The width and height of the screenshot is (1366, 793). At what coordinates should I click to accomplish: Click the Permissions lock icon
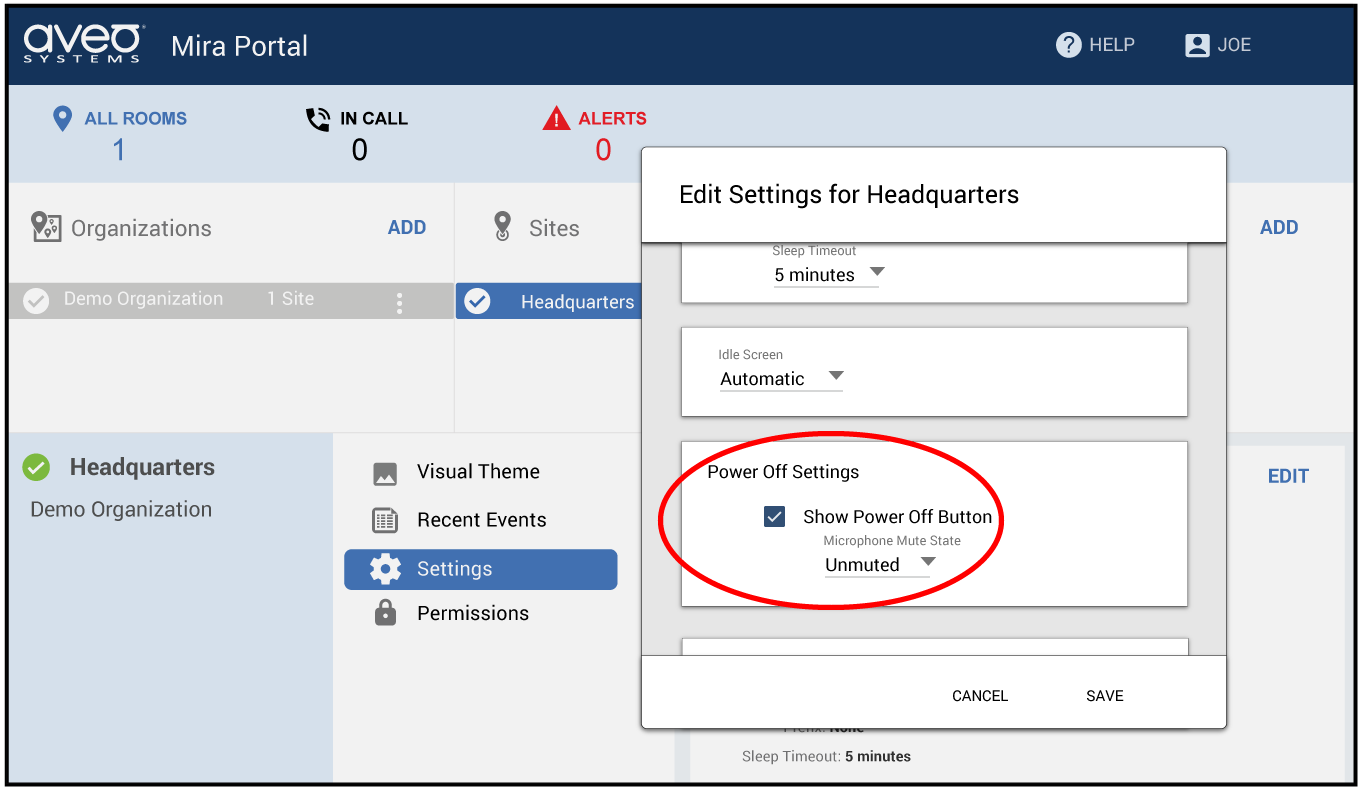click(x=385, y=613)
